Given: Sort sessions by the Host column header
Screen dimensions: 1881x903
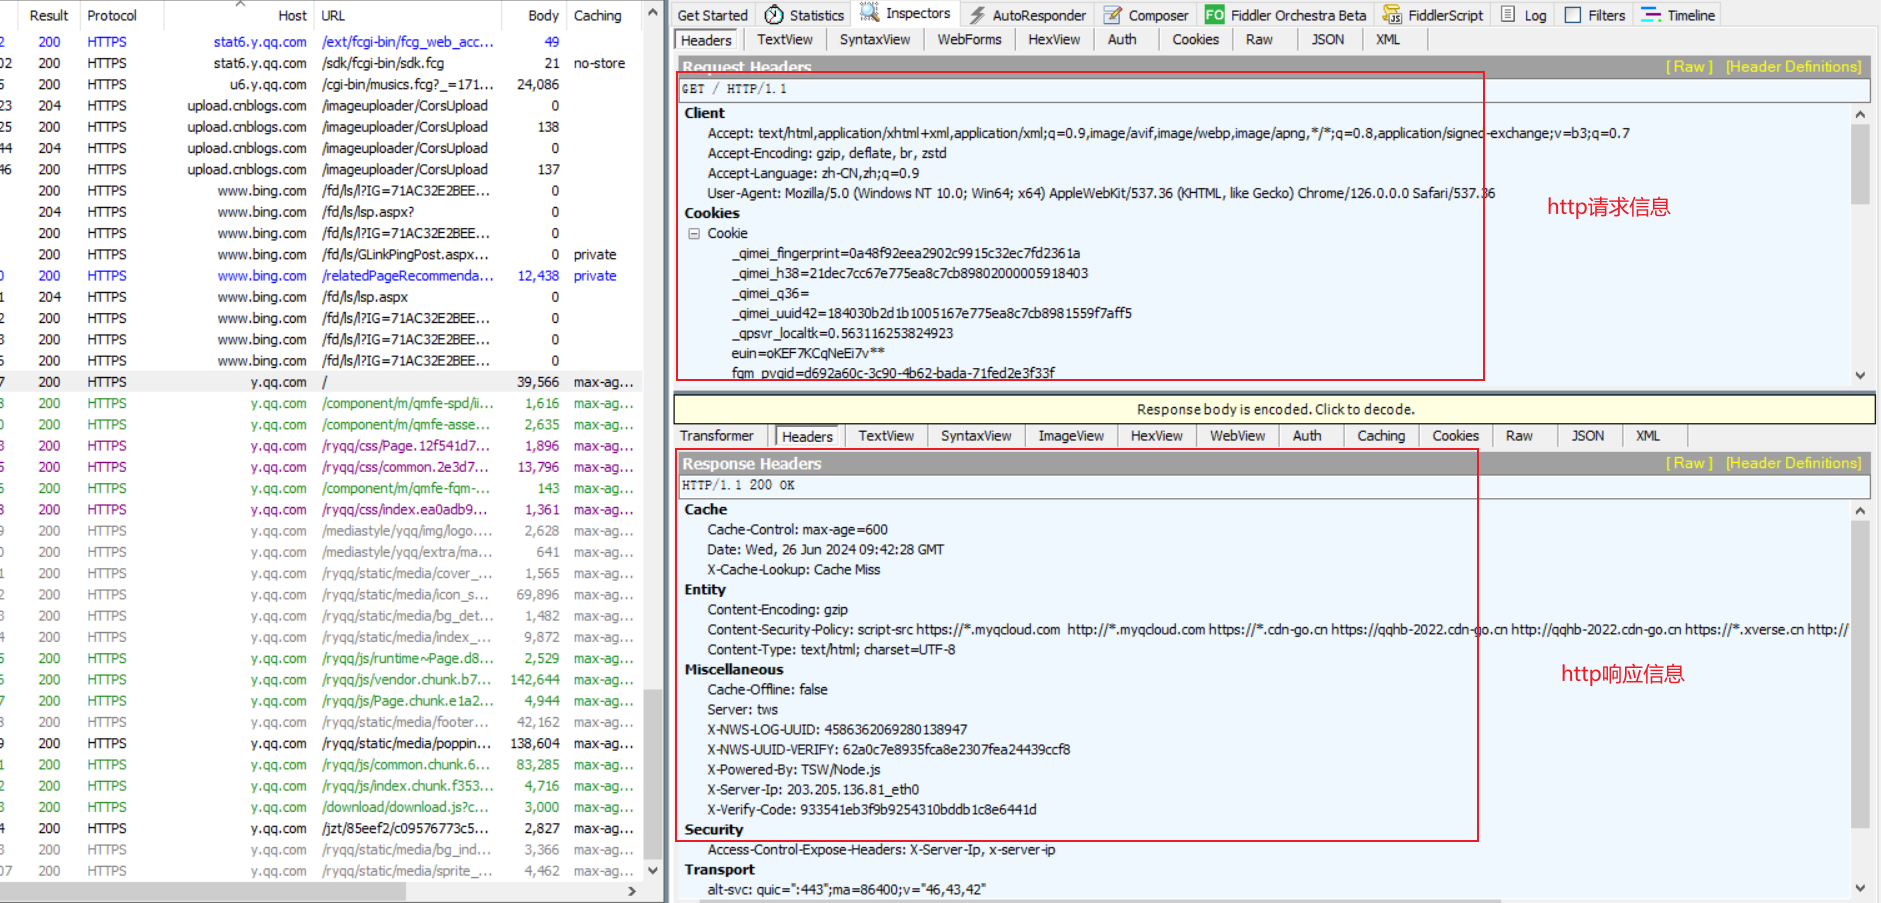Looking at the screenshot, I should 291,16.
